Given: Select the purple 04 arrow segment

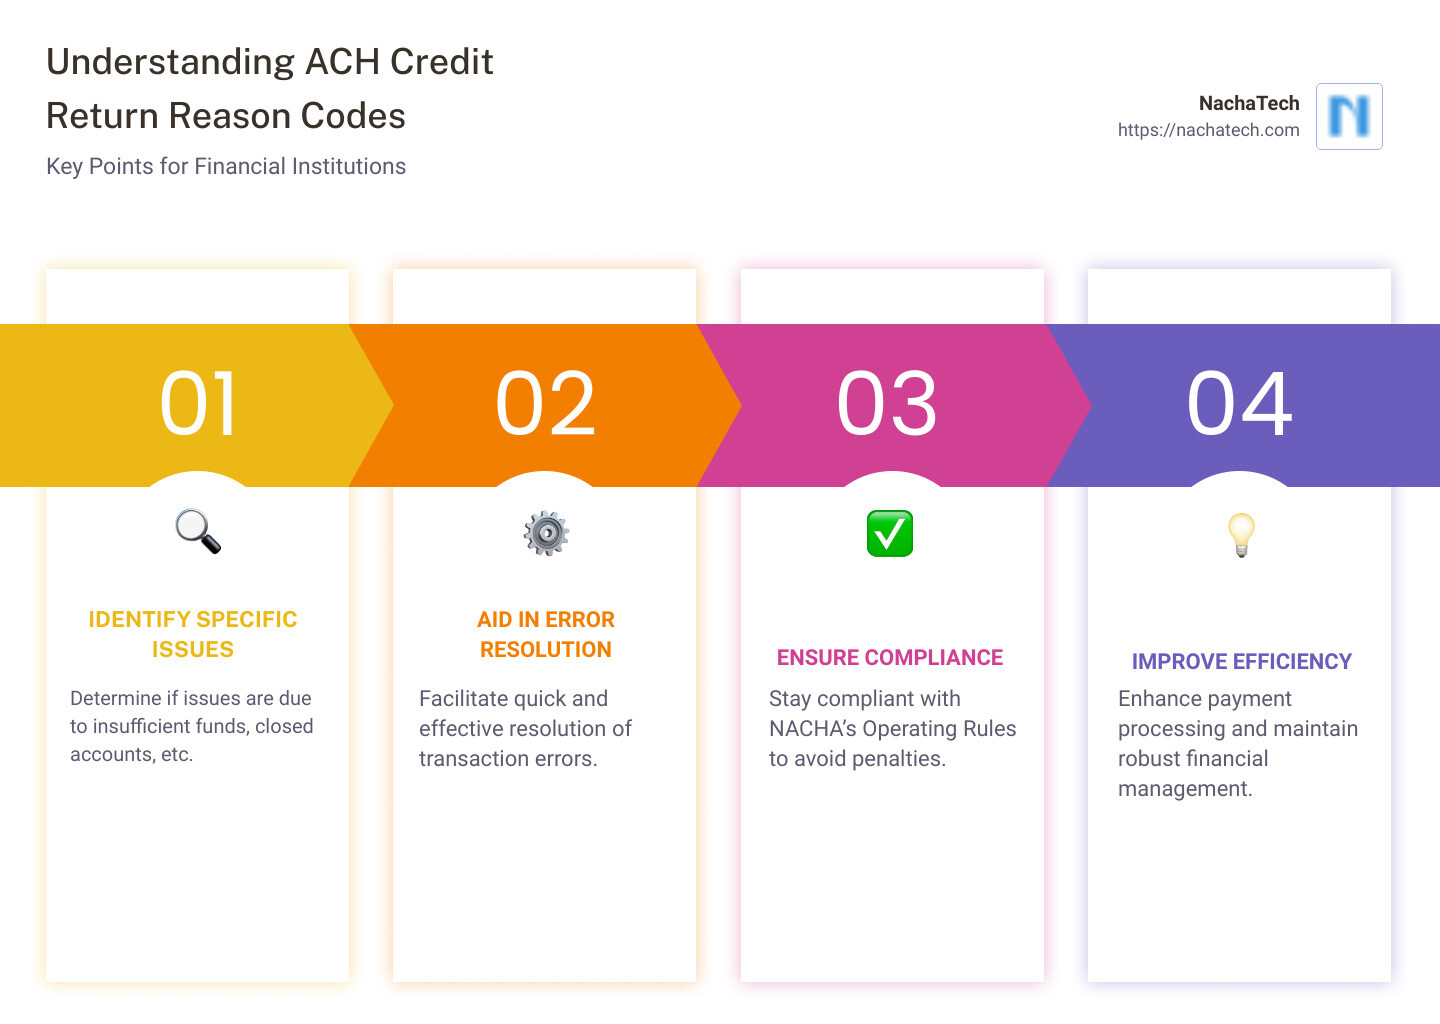Looking at the screenshot, I should (x=1240, y=404).
